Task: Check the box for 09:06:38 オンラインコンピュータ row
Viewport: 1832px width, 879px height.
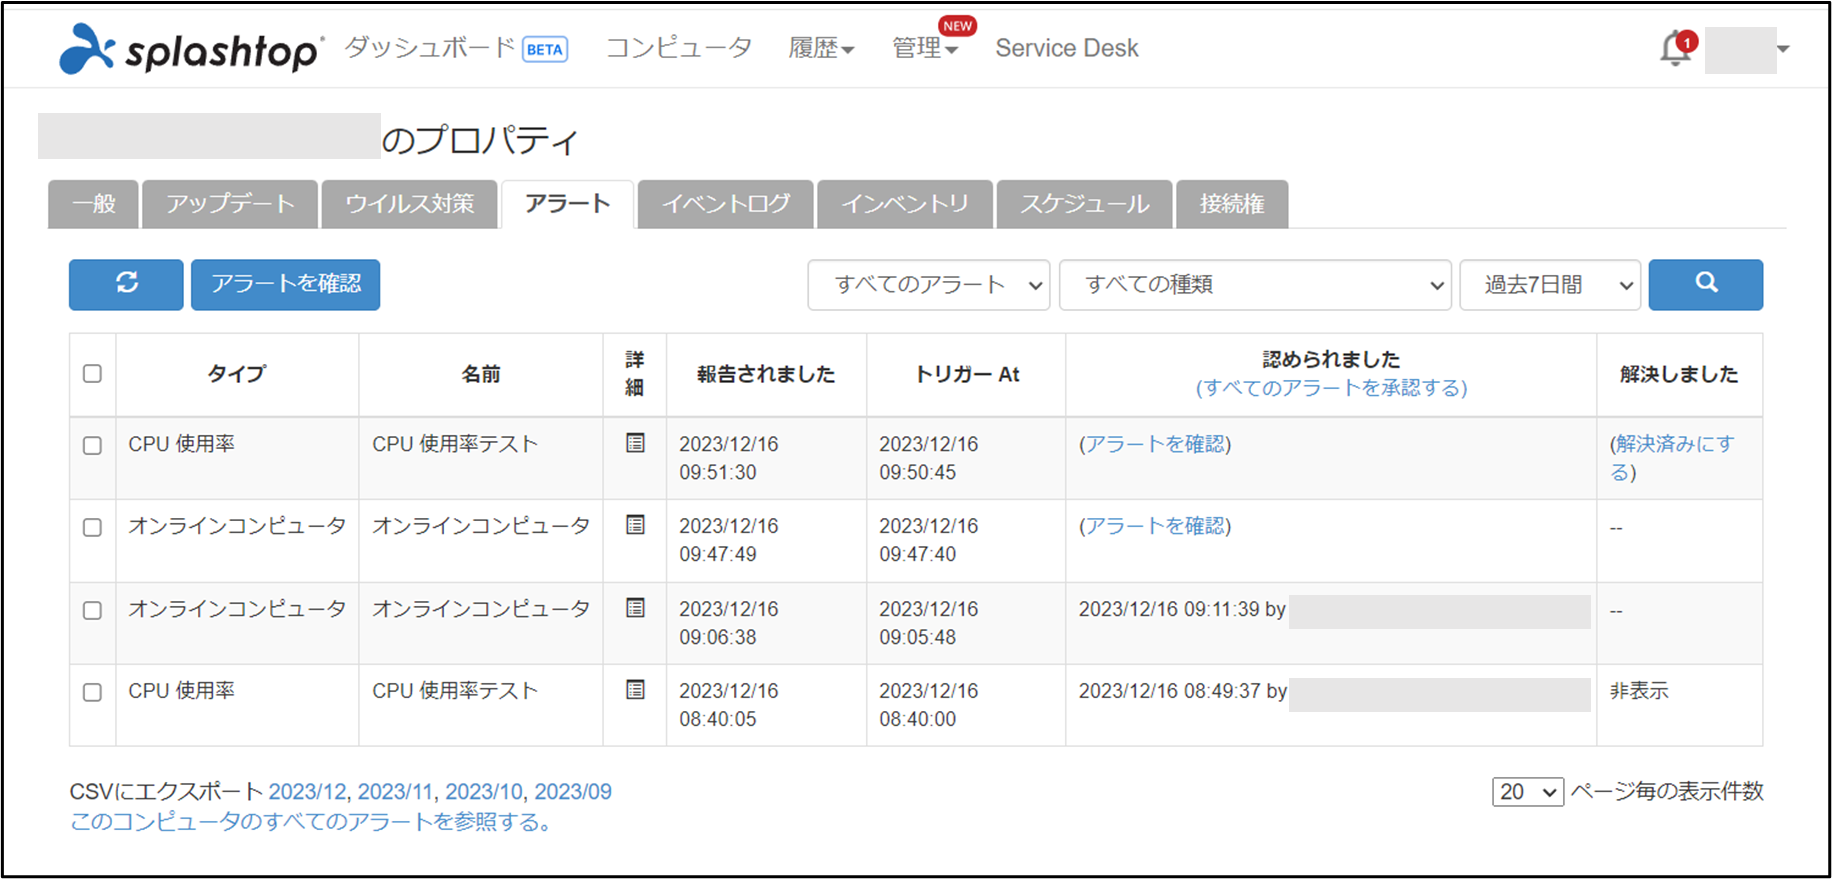Action: [92, 610]
